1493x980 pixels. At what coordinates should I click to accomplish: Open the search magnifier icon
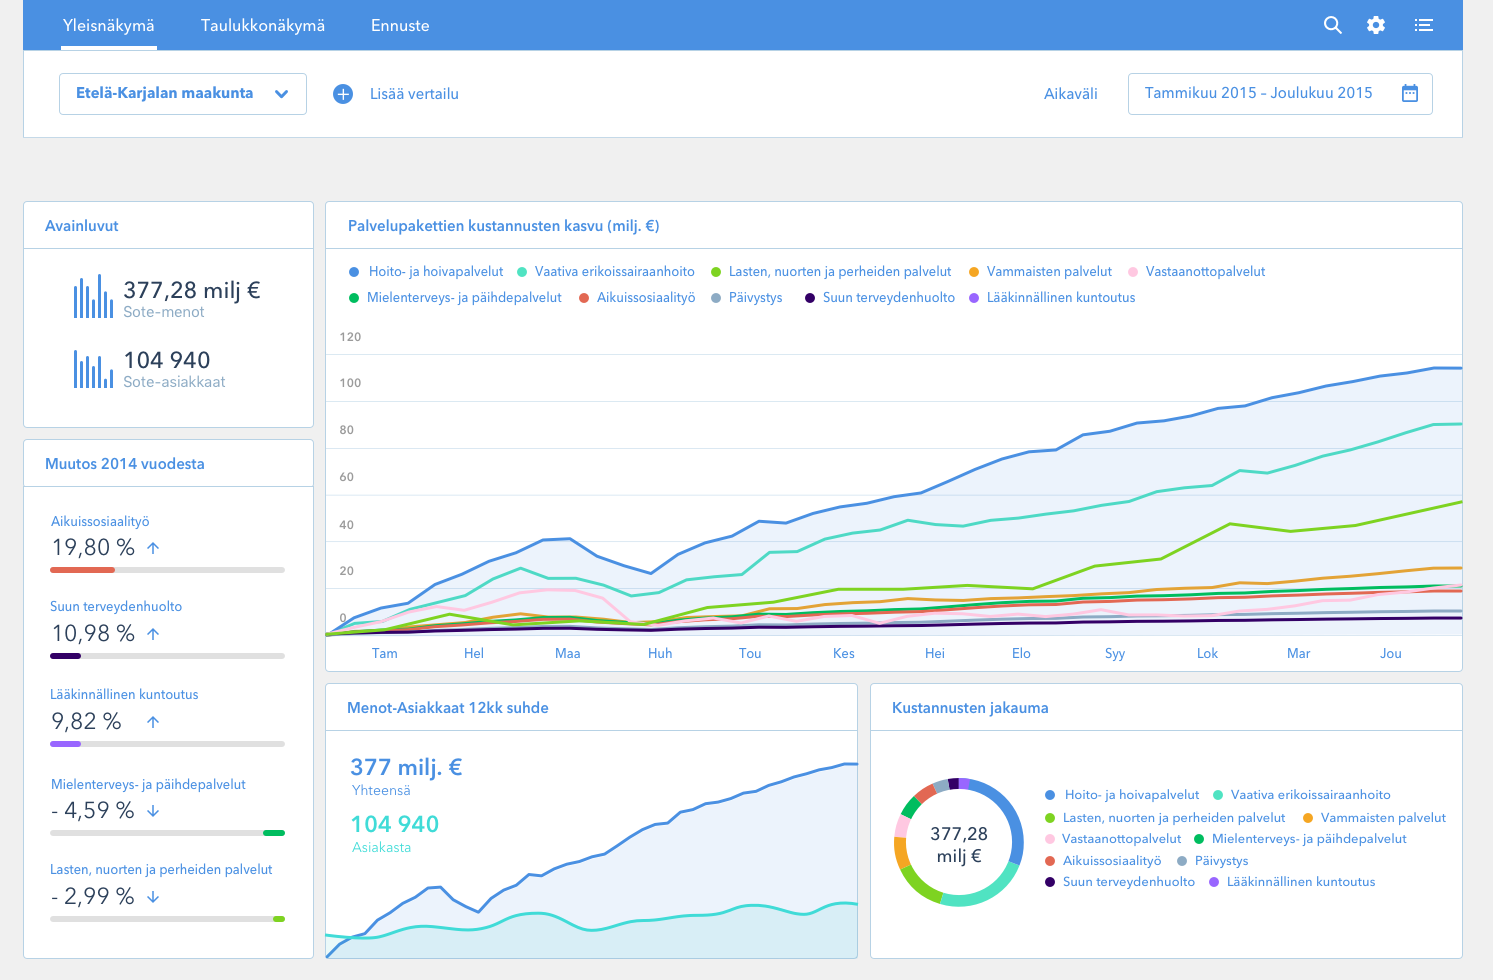(1332, 25)
